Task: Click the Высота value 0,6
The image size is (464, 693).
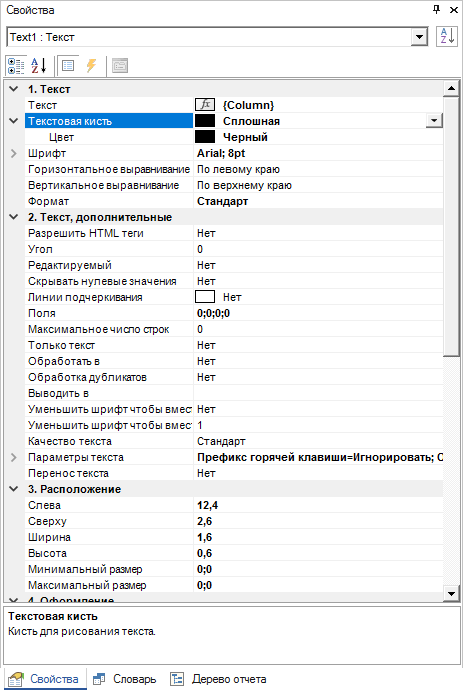Action: tap(204, 553)
